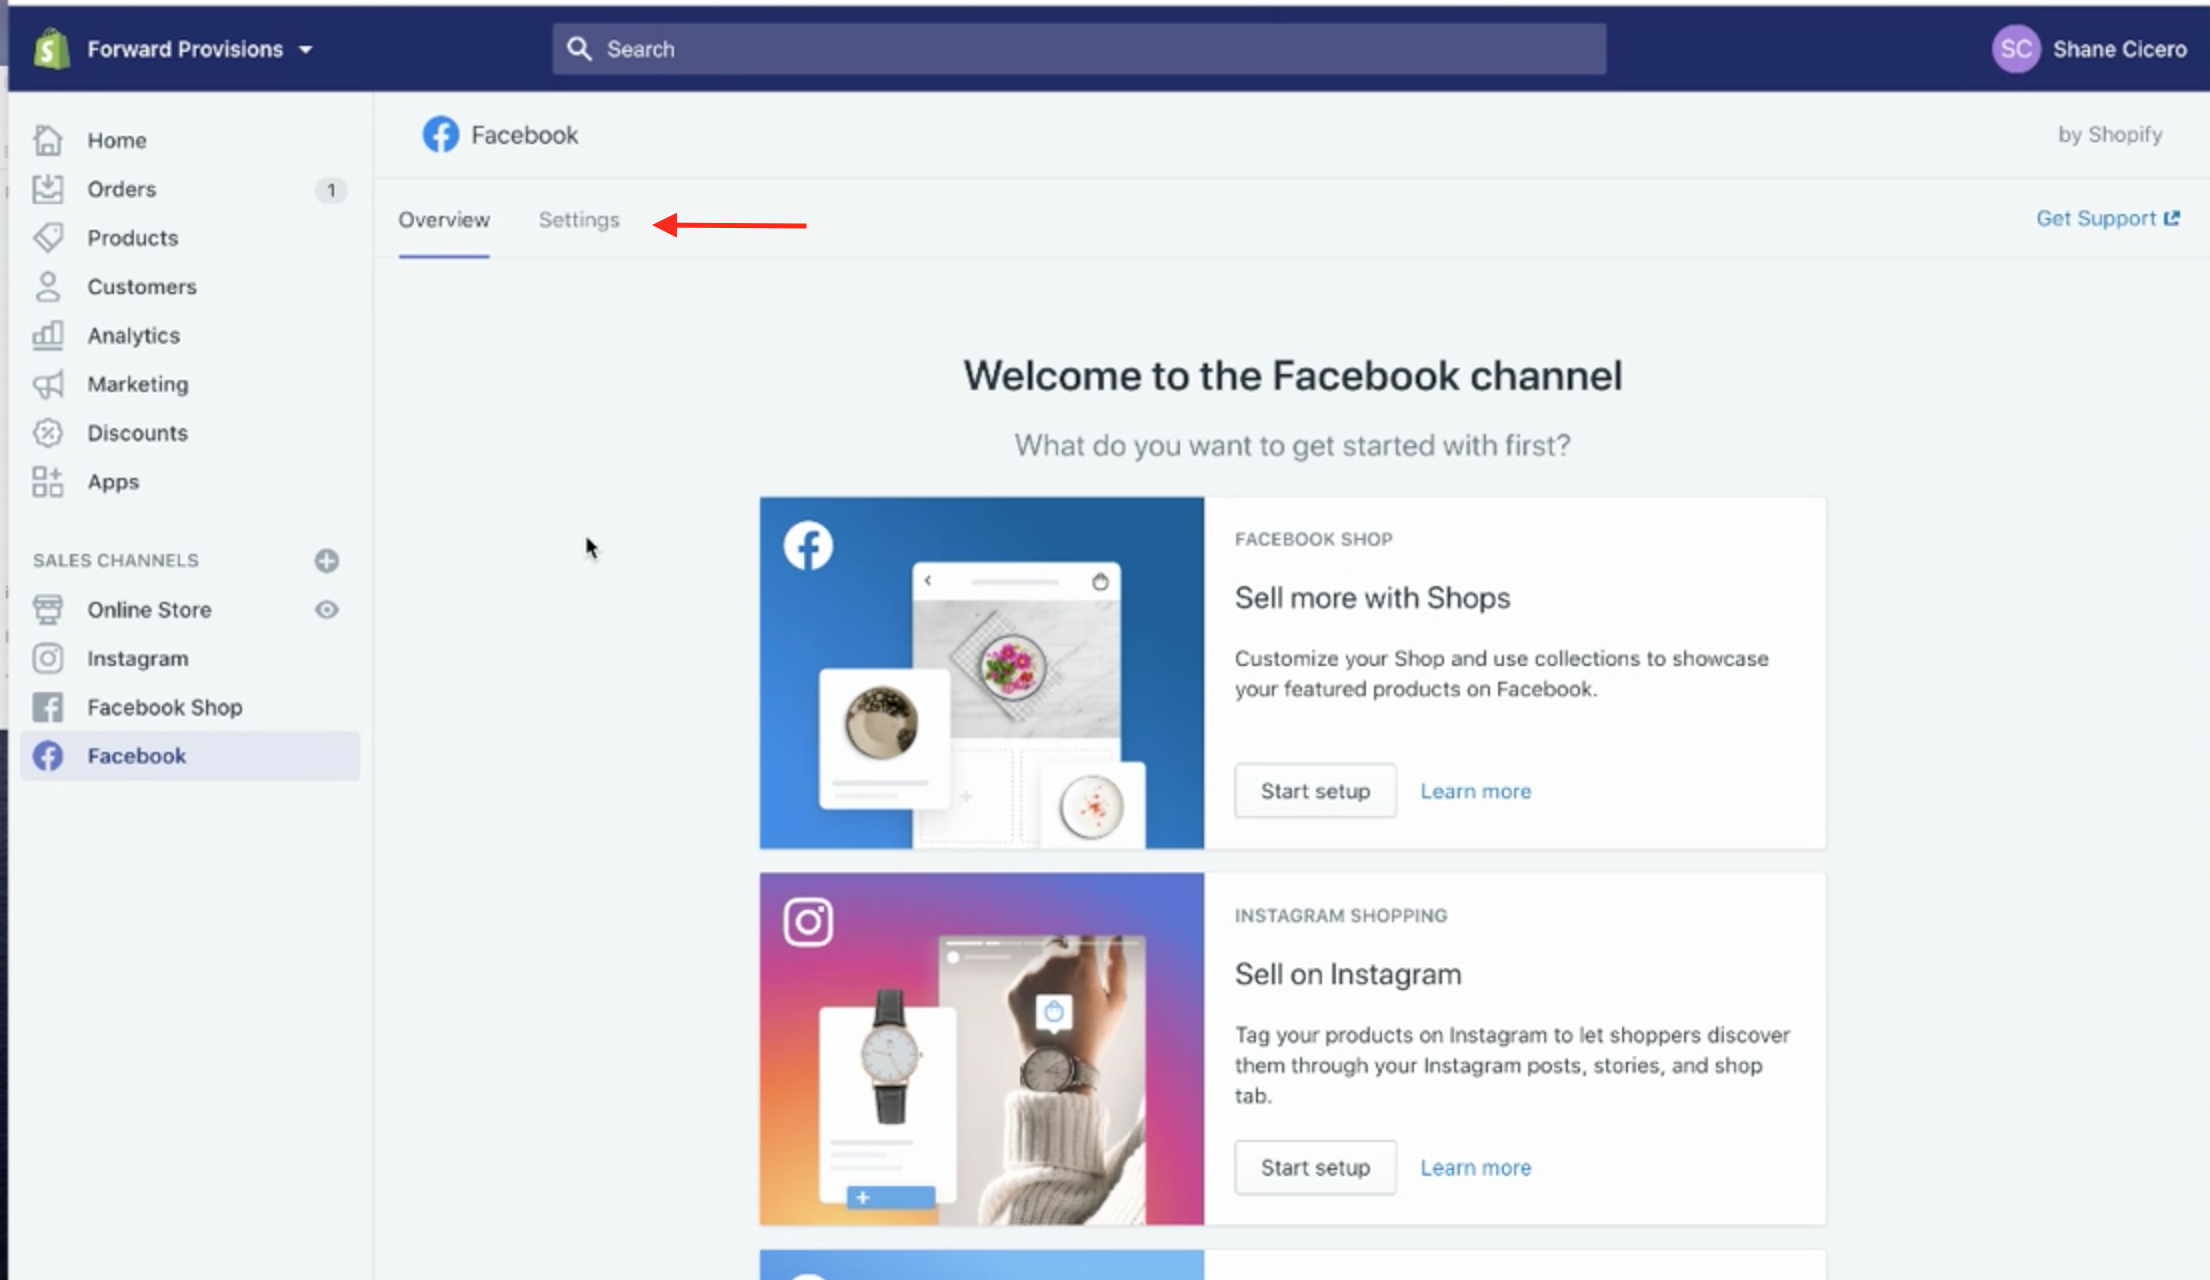Open Analytics in sidebar
2210x1280 pixels.
[133, 336]
